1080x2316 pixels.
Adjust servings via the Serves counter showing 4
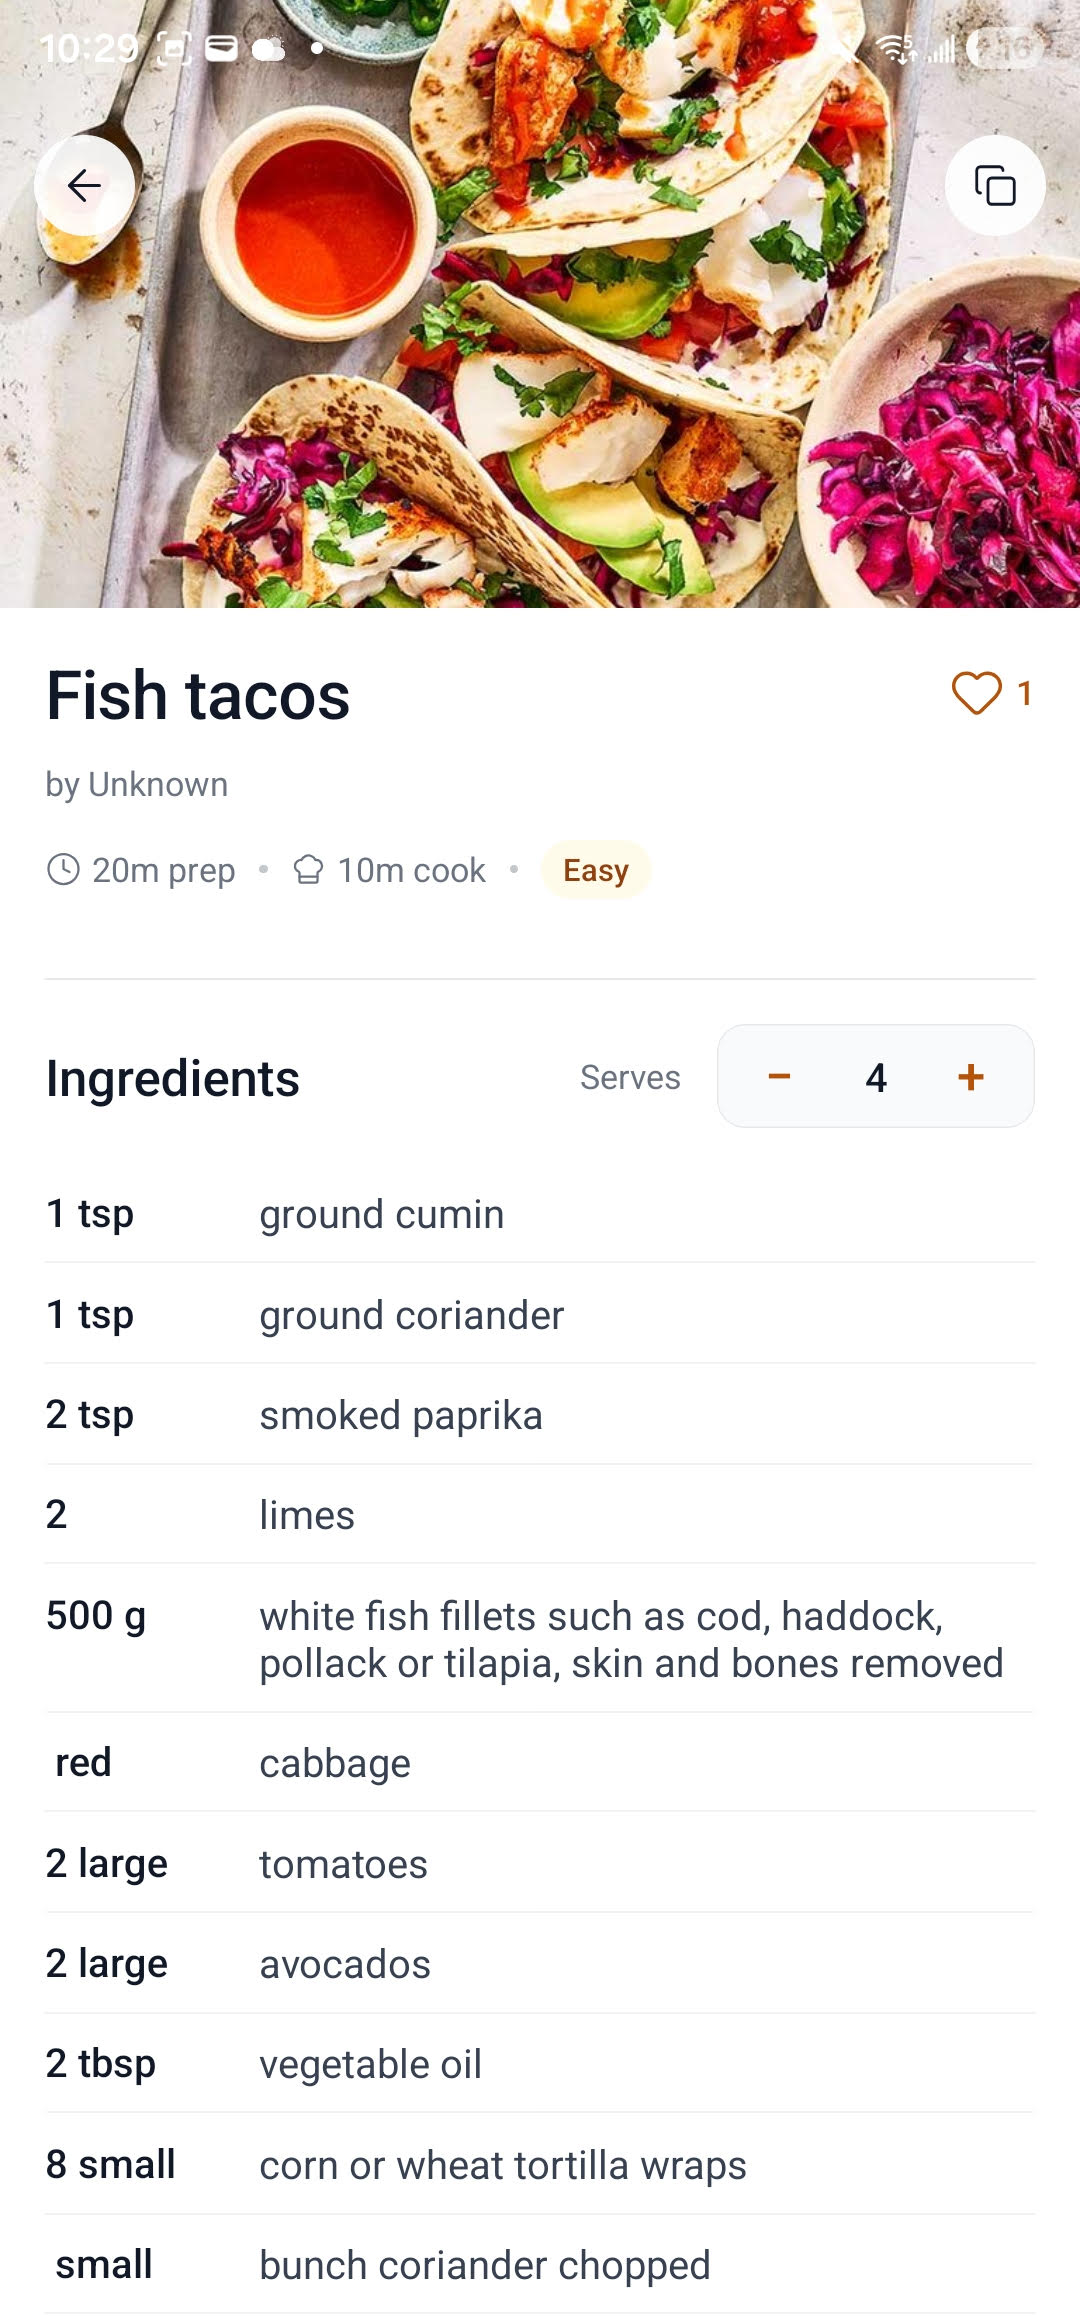click(x=875, y=1077)
